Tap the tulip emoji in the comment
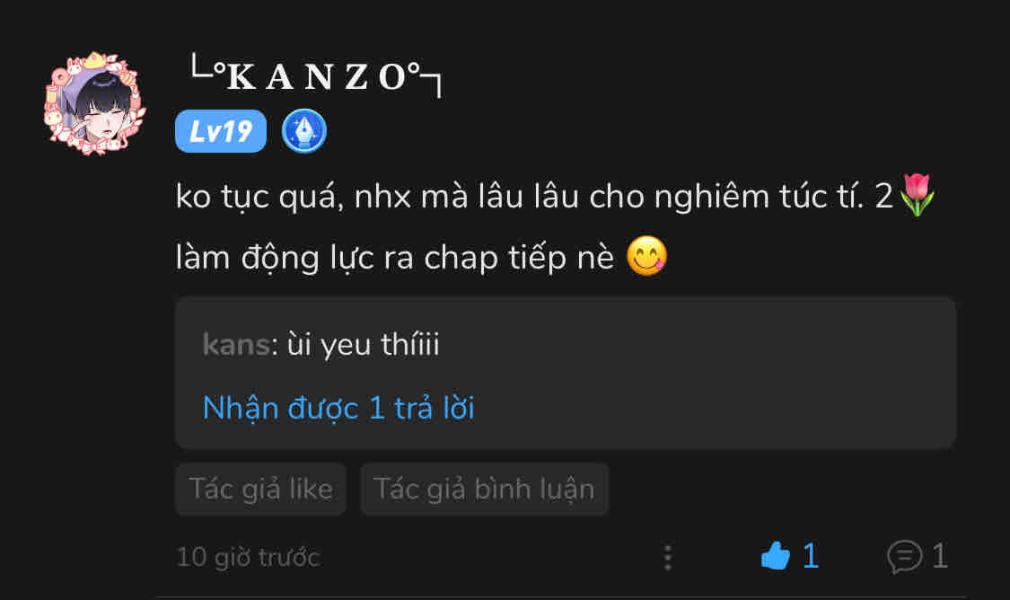 tap(916, 195)
